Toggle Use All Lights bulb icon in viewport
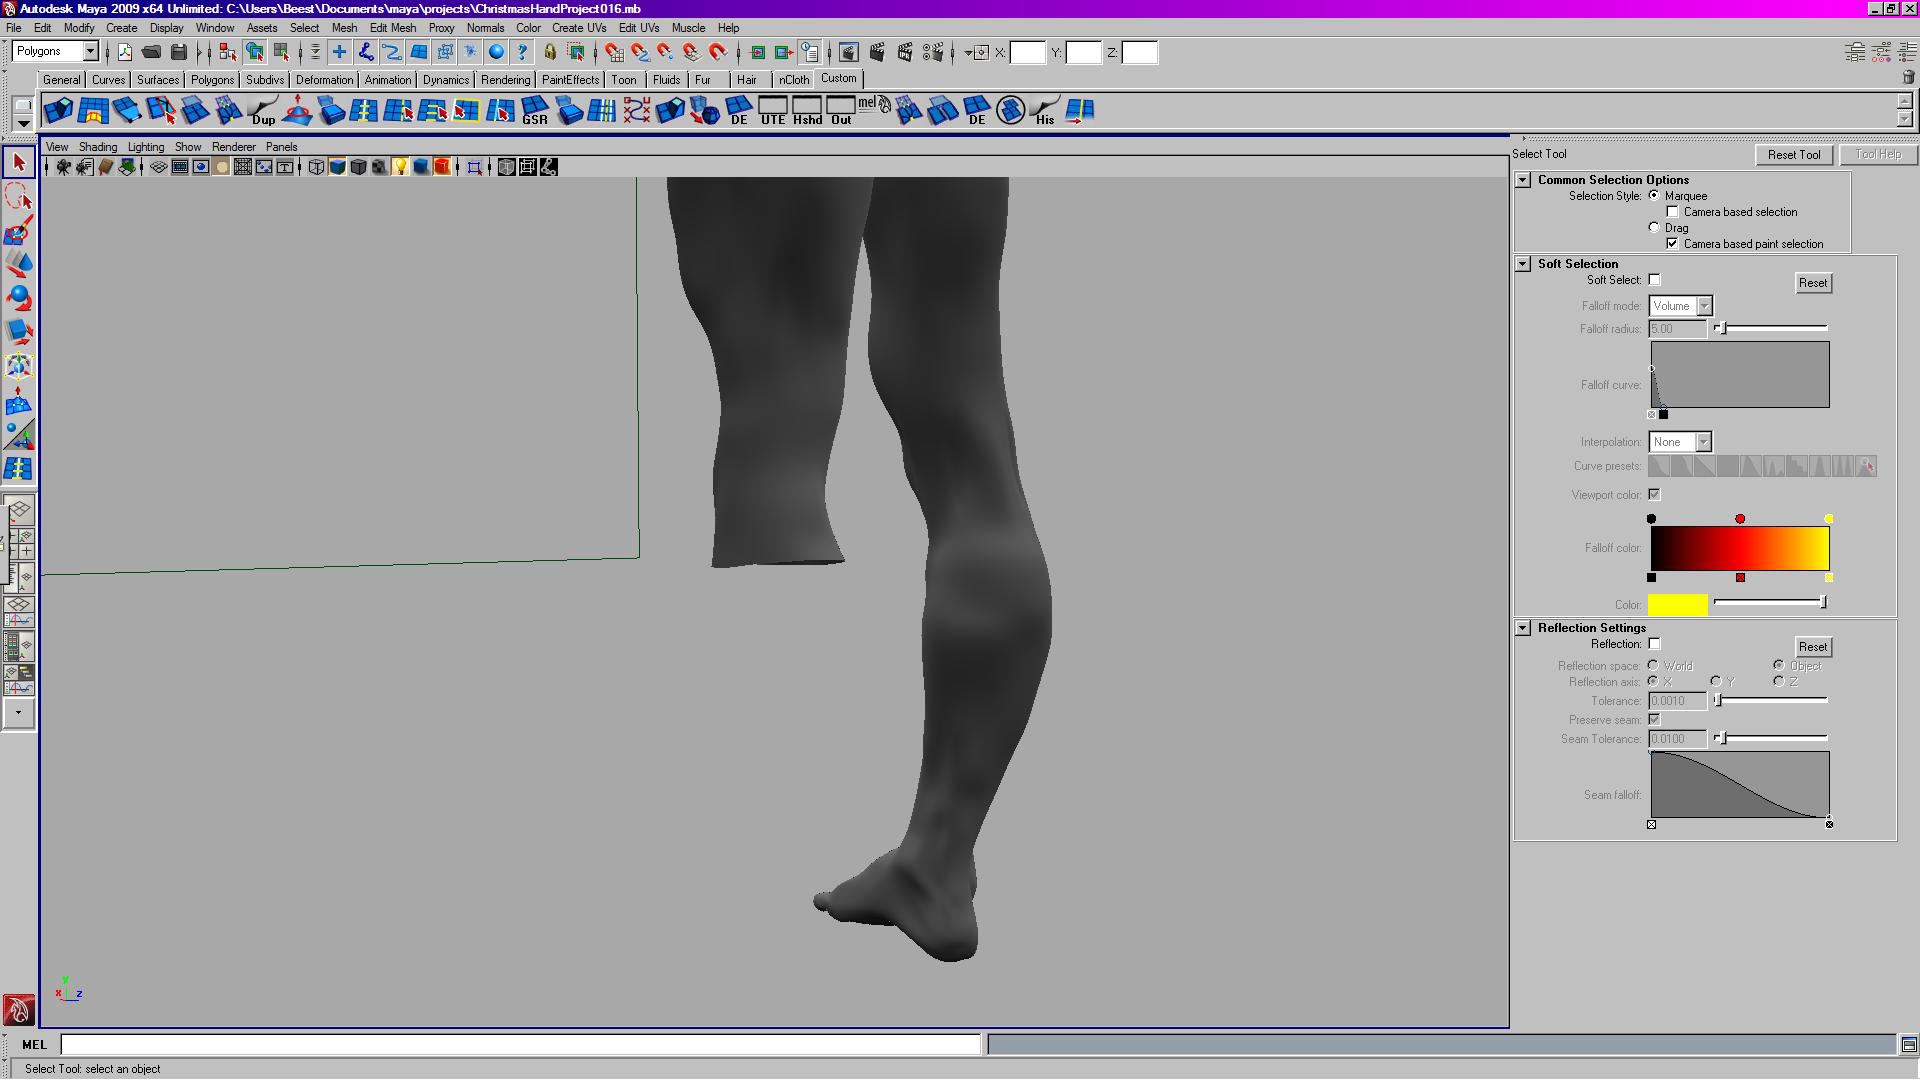This screenshot has width=1920, height=1080. pyautogui.click(x=400, y=167)
